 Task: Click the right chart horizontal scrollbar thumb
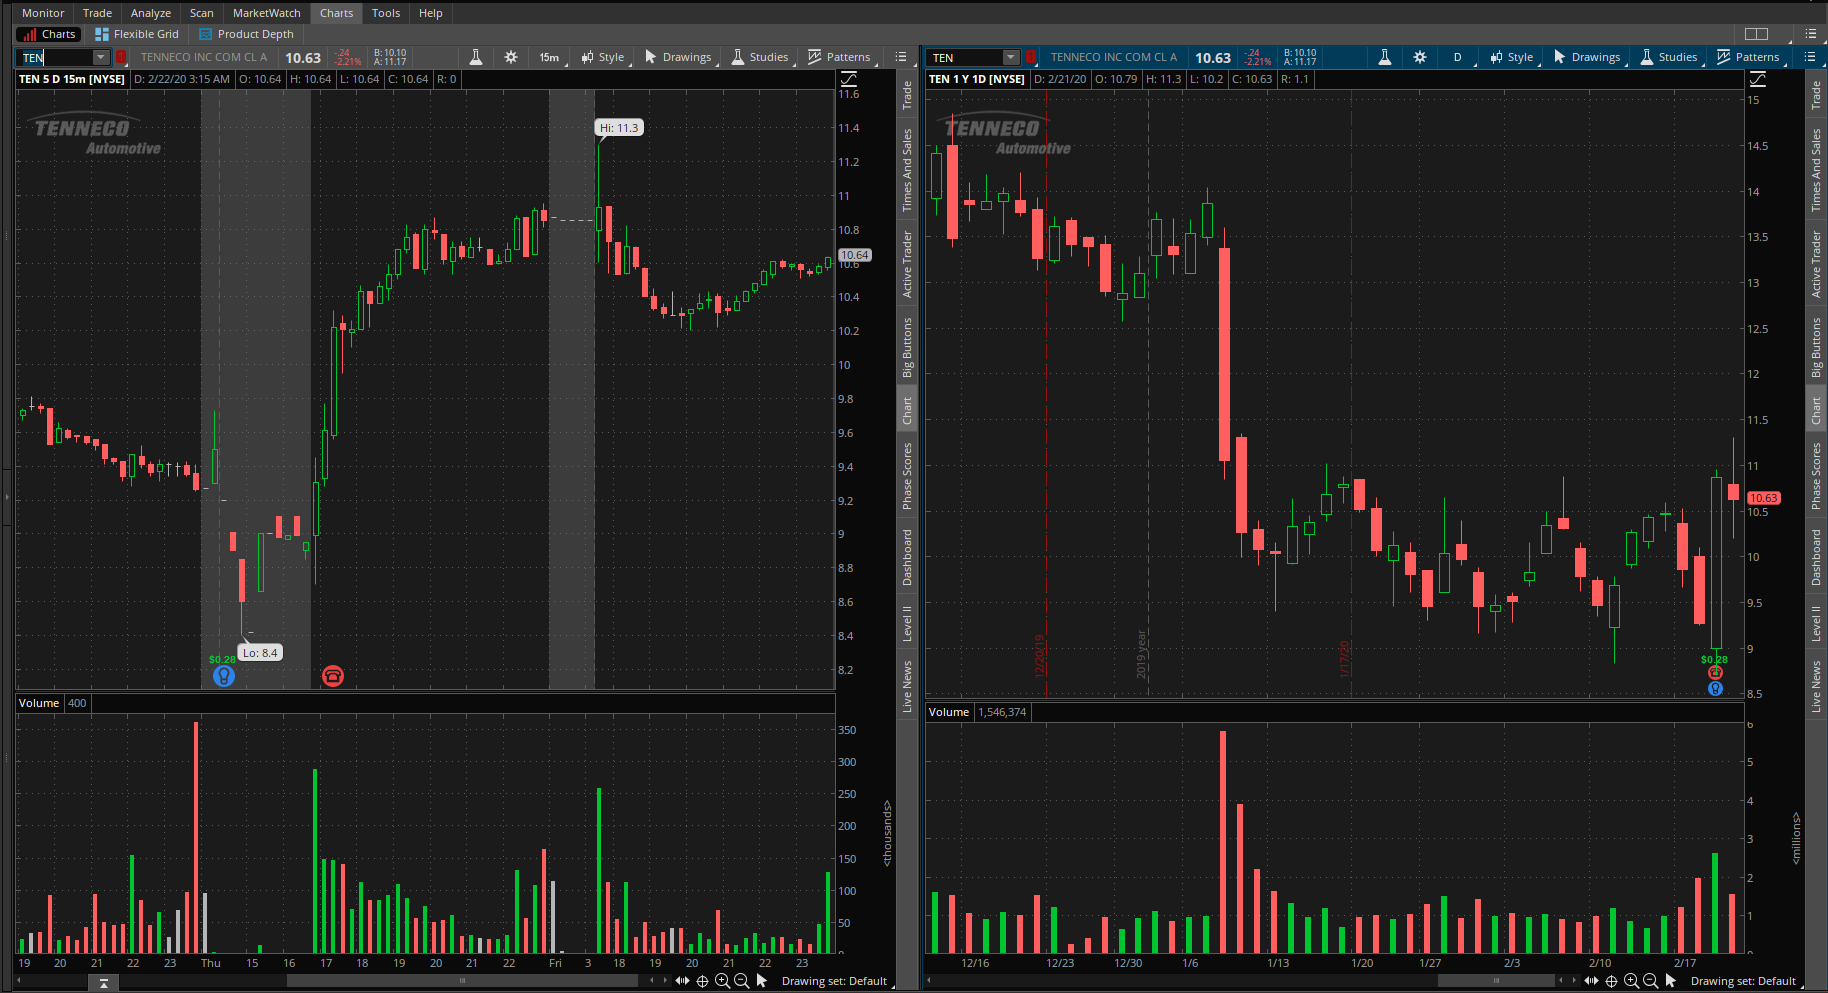point(1496,981)
